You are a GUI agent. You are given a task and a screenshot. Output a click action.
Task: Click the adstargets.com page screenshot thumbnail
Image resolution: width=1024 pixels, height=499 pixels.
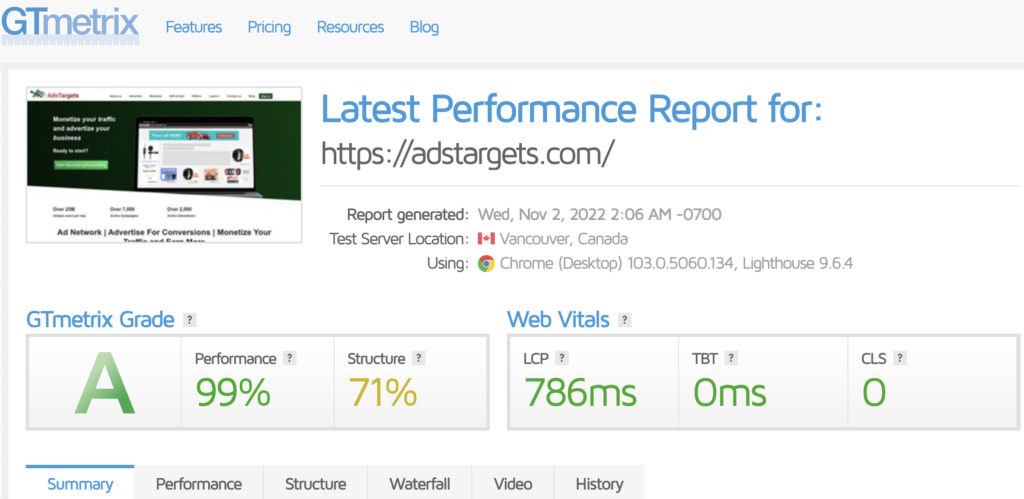(164, 164)
